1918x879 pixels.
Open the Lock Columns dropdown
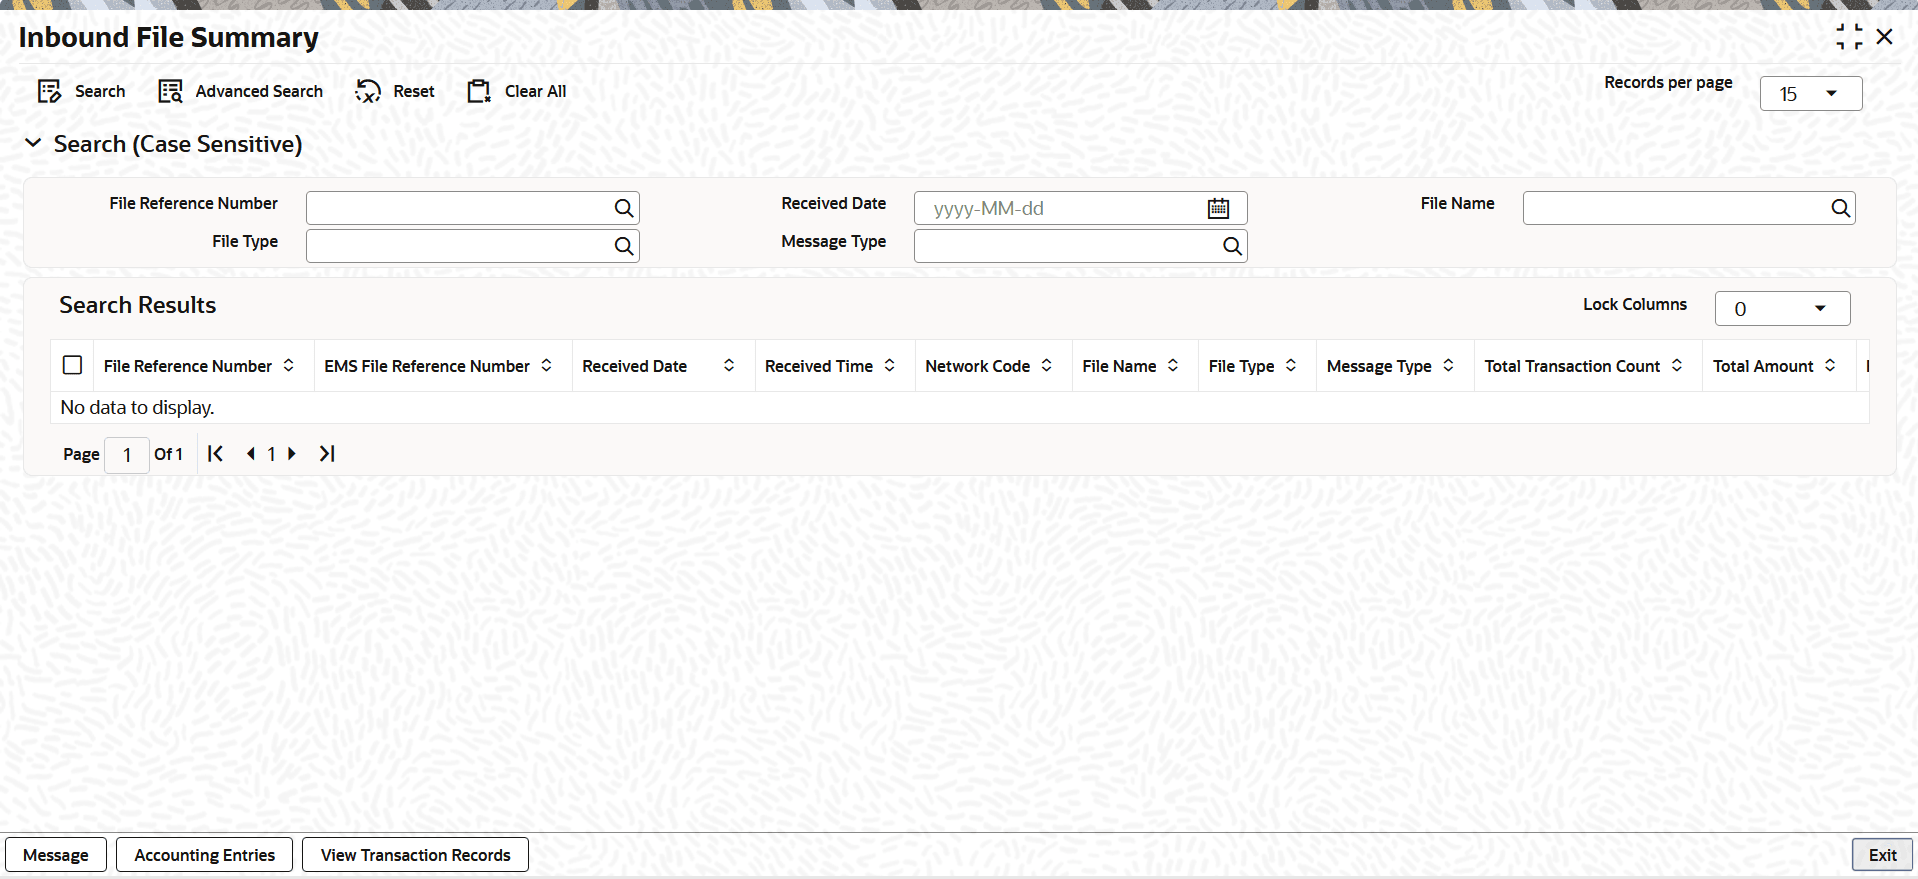point(1782,309)
